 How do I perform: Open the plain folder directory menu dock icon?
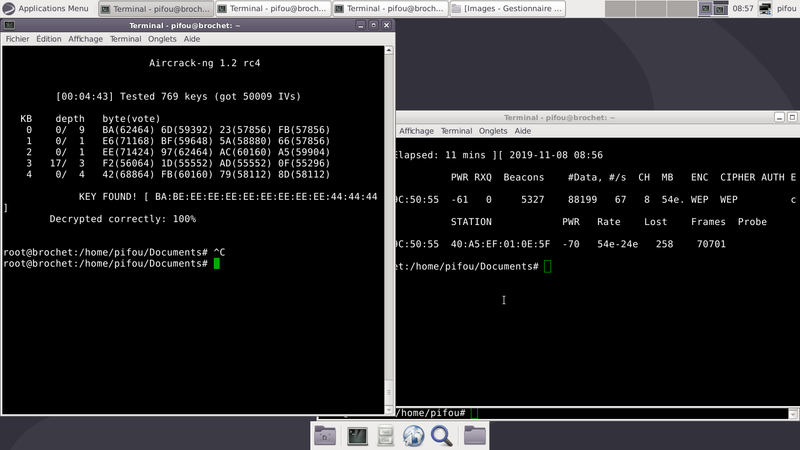click(x=474, y=435)
